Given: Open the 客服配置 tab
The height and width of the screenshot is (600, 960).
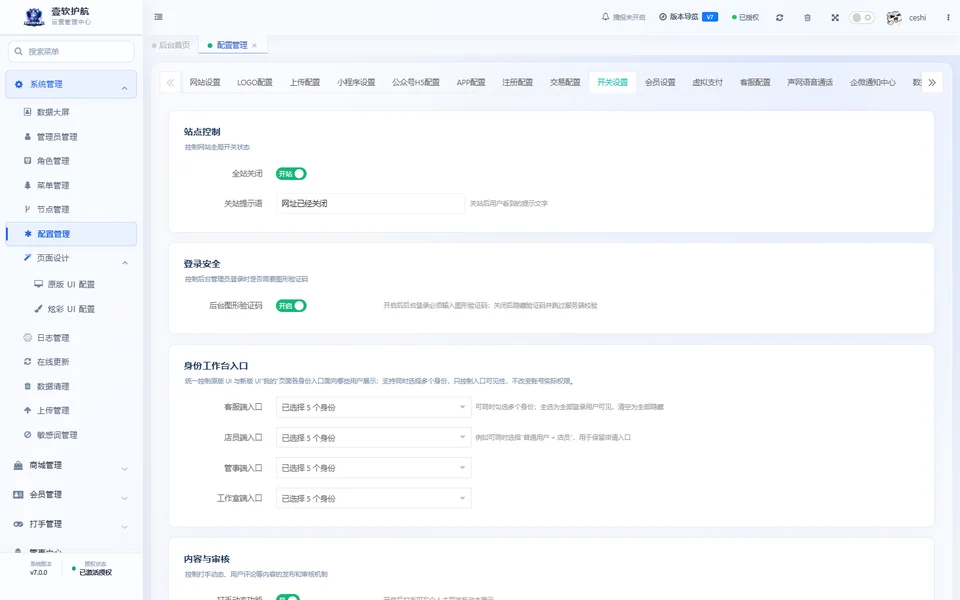Looking at the screenshot, I should pos(755,82).
